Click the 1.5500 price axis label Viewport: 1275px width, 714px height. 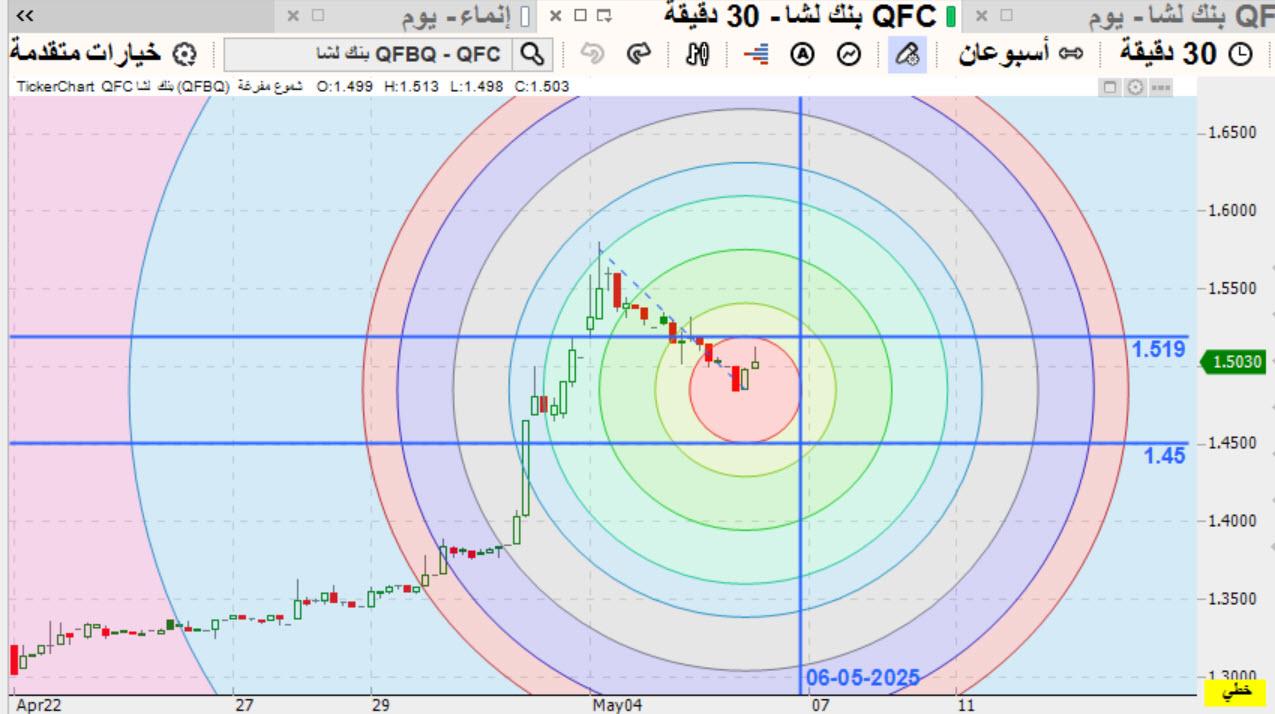point(1232,288)
